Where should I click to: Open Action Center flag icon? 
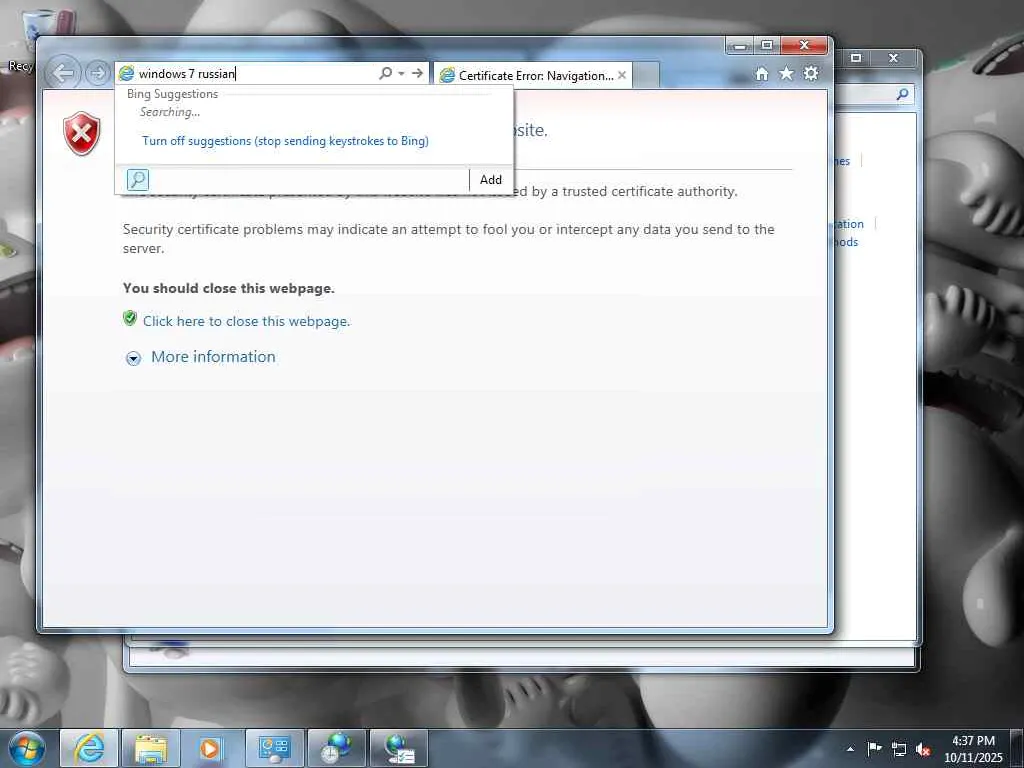[x=874, y=749]
